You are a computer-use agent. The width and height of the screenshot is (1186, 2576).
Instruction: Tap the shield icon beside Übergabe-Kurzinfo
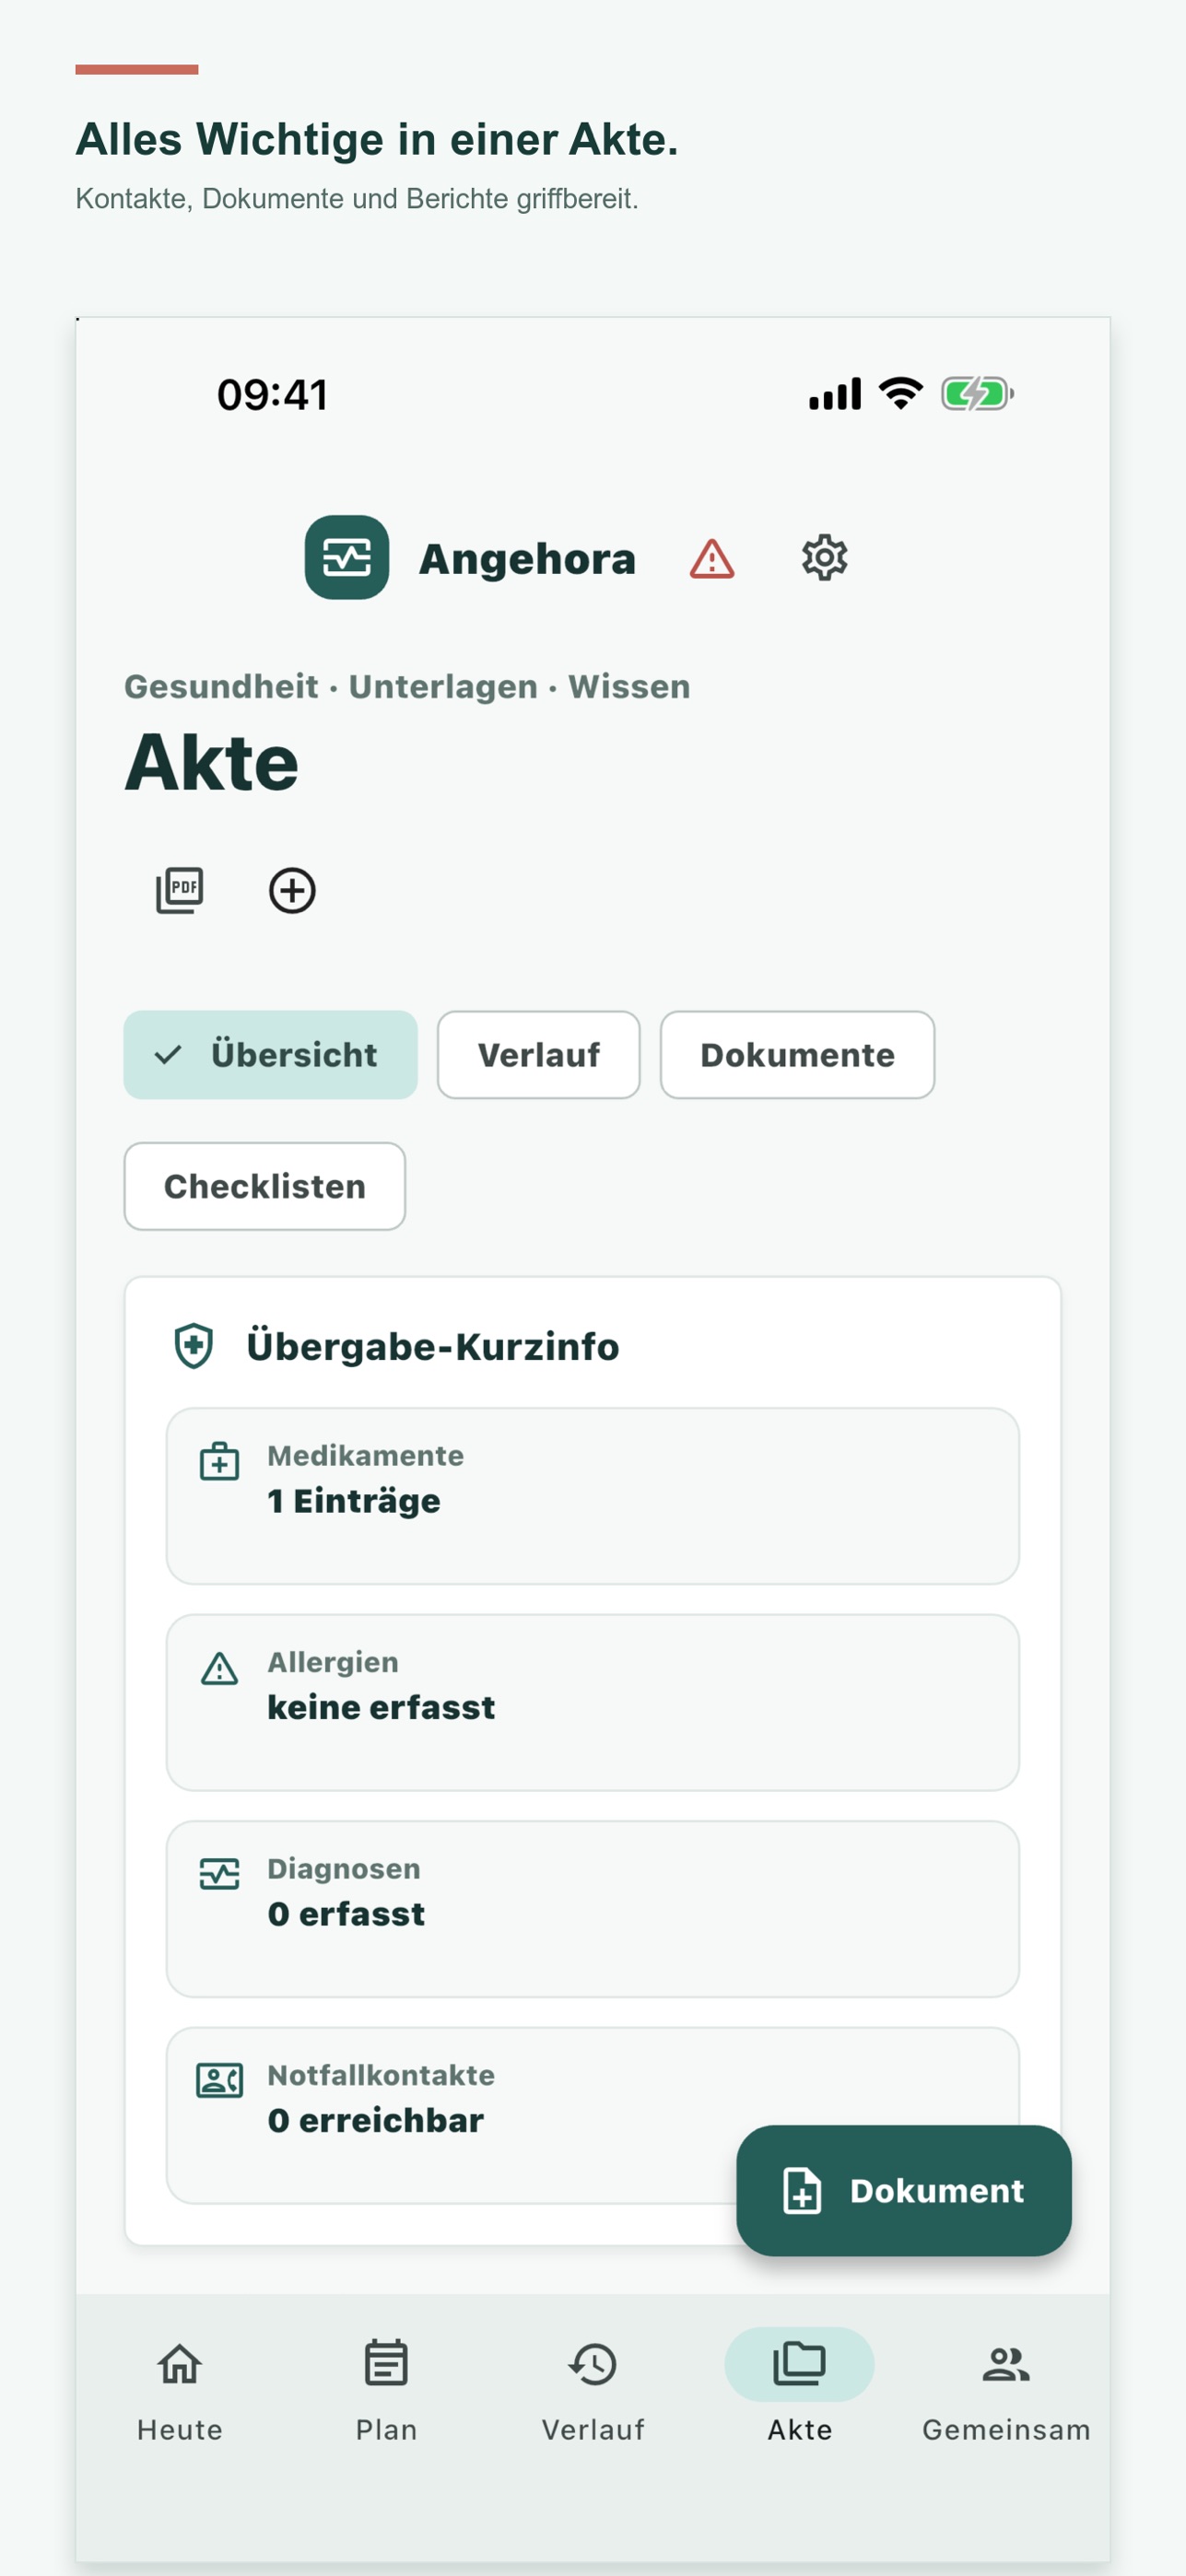(x=194, y=1345)
